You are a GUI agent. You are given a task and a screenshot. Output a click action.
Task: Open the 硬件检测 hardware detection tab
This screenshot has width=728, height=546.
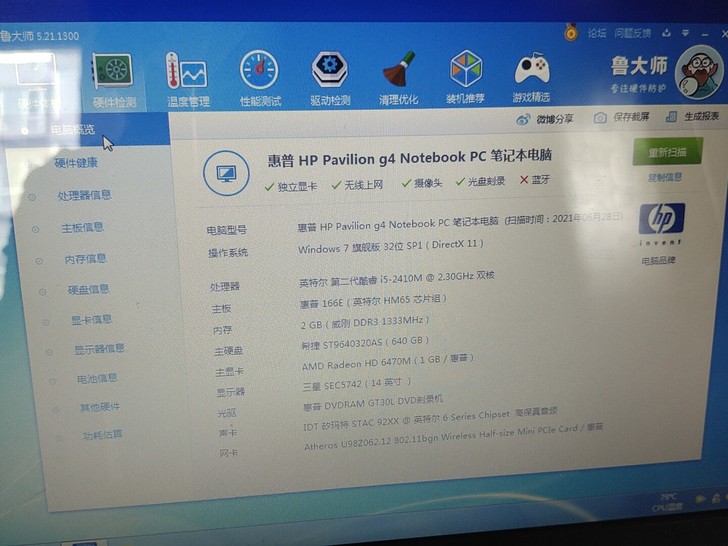click(x=114, y=81)
